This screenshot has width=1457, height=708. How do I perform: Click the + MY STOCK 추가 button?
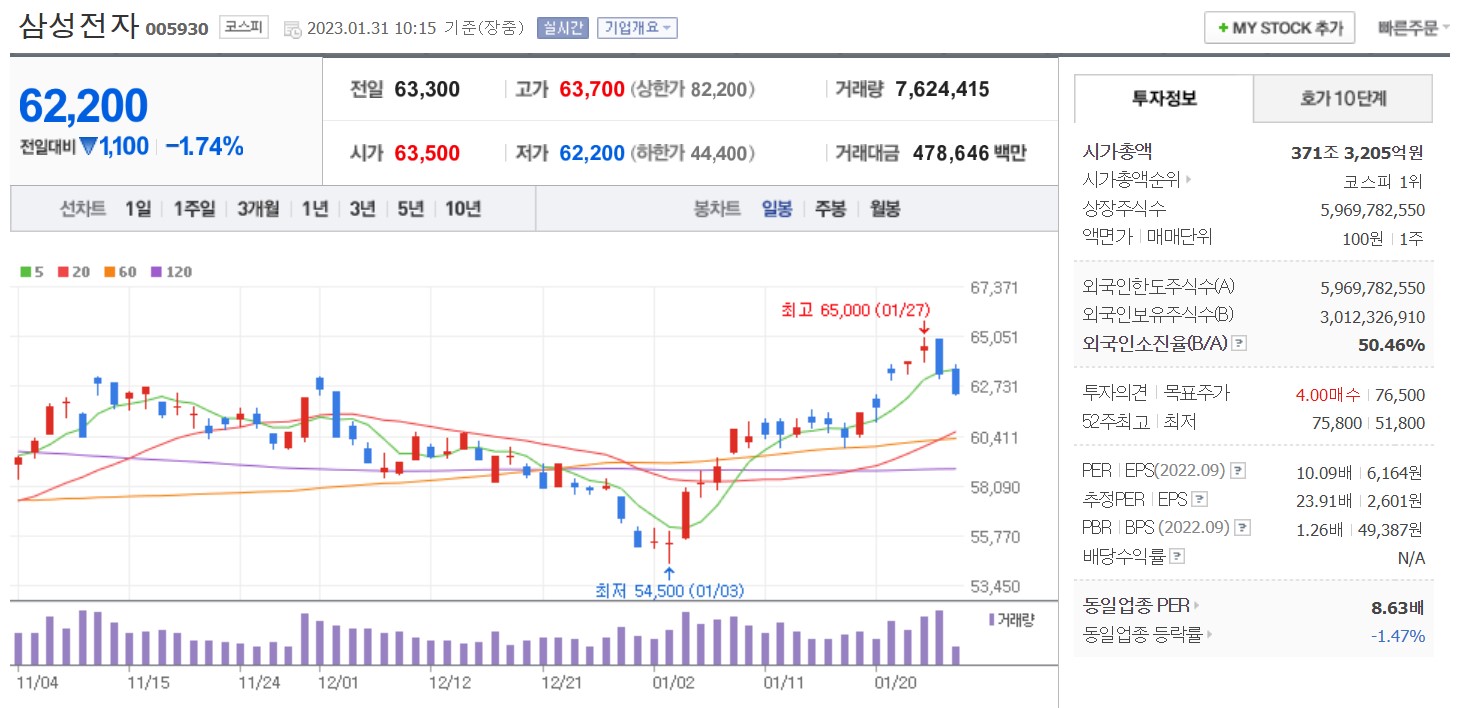coord(1280,27)
